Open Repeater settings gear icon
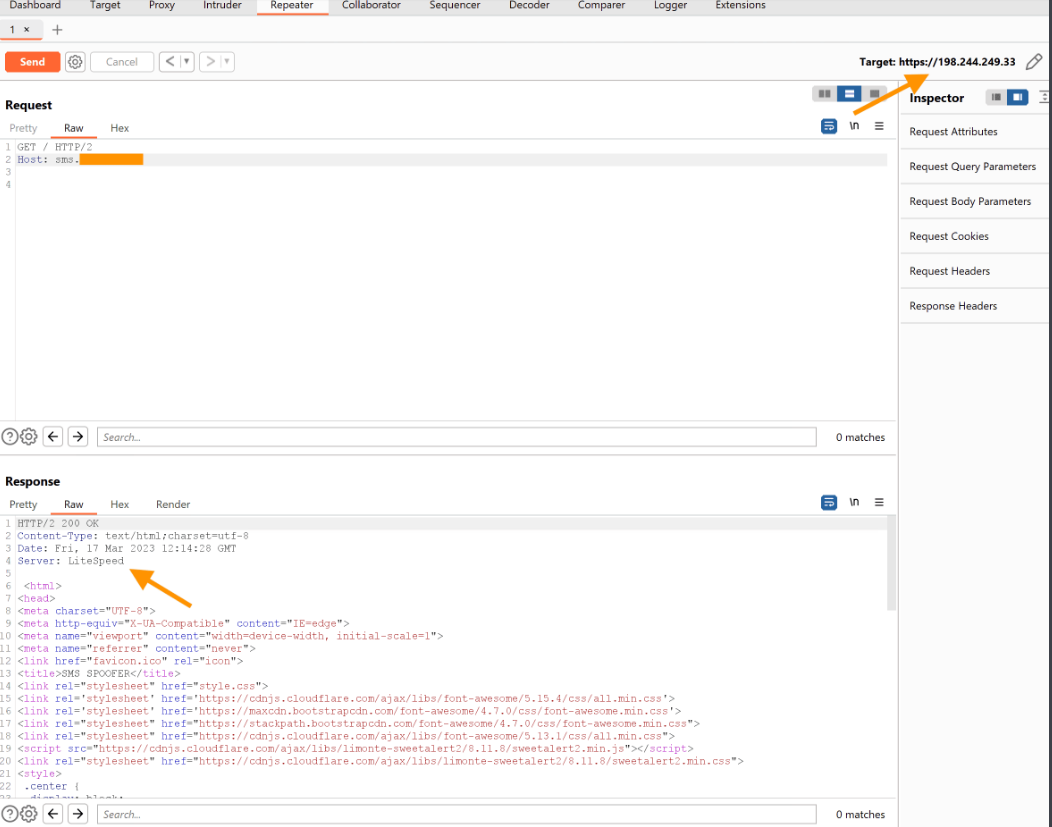 tap(75, 62)
